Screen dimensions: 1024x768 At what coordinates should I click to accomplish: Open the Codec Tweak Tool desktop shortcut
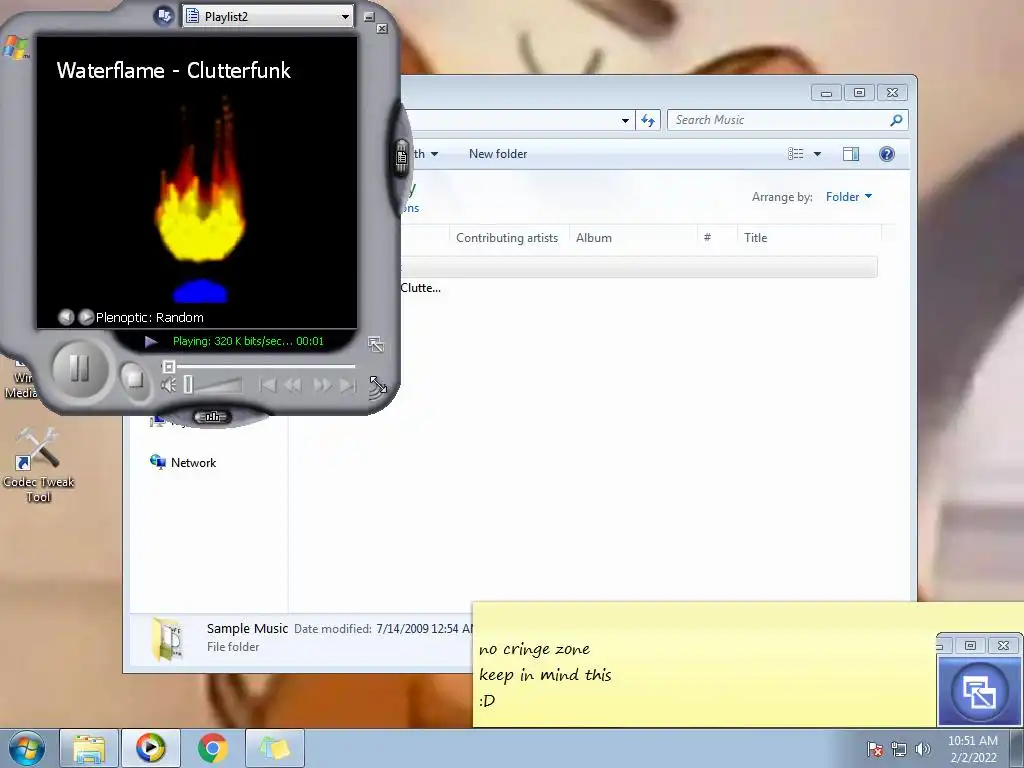[38, 465]
